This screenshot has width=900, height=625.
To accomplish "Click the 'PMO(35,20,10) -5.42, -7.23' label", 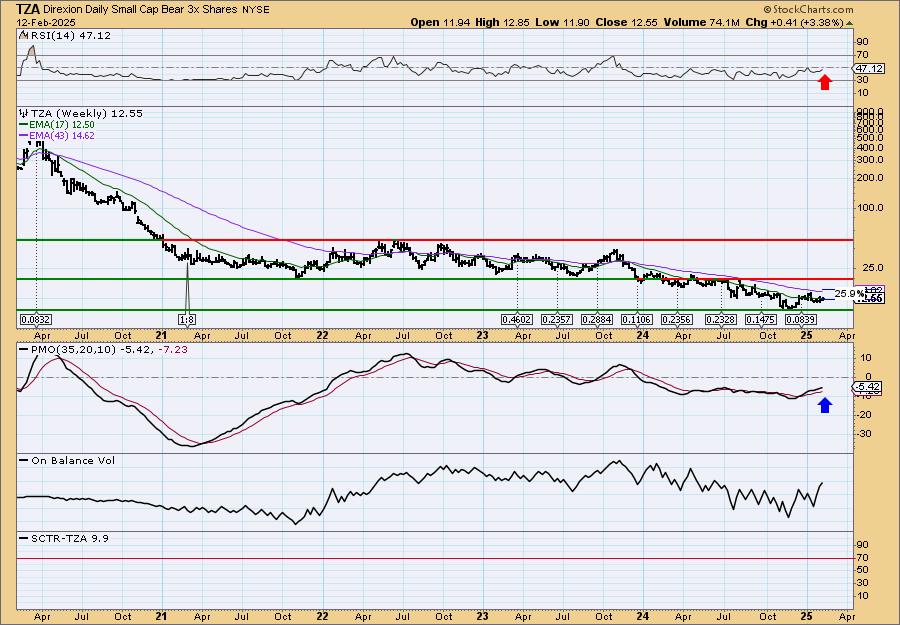I will coord(108,349).
